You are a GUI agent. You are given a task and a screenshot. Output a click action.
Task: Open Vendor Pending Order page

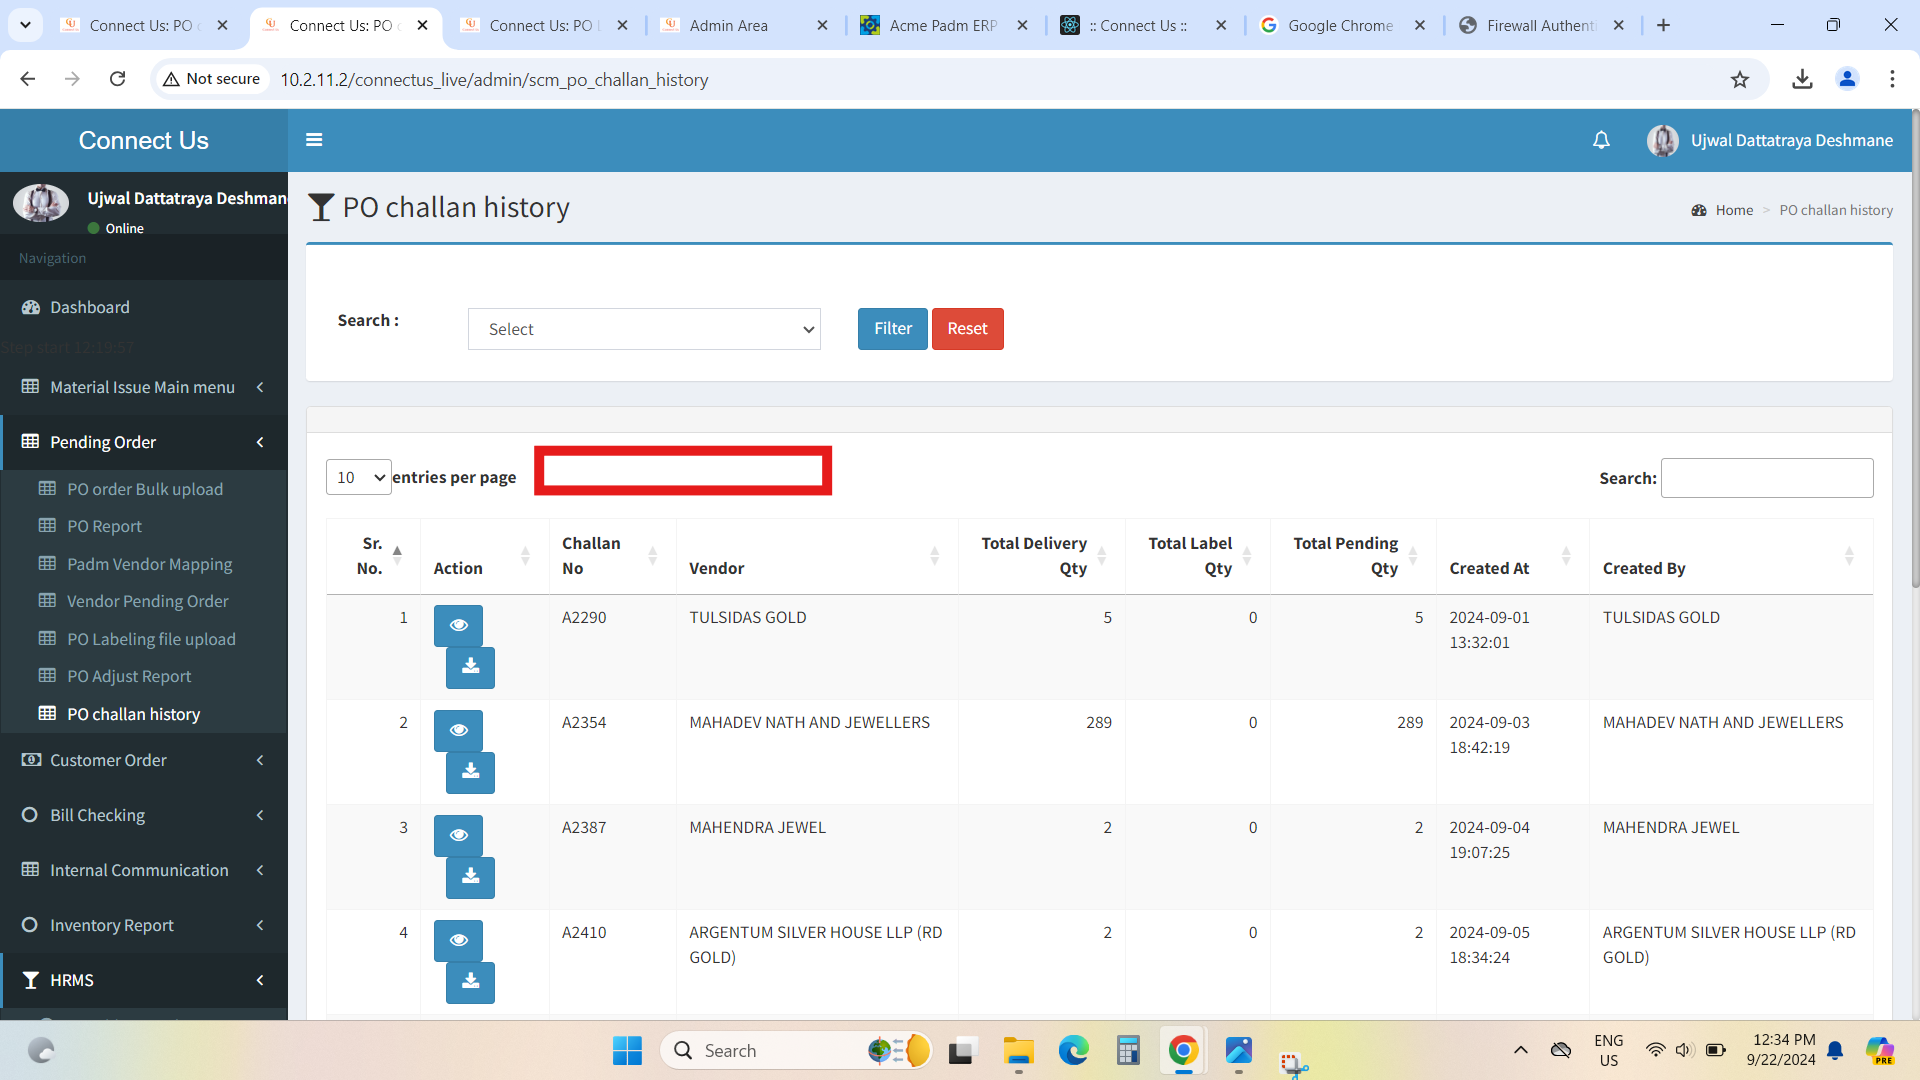147,601
